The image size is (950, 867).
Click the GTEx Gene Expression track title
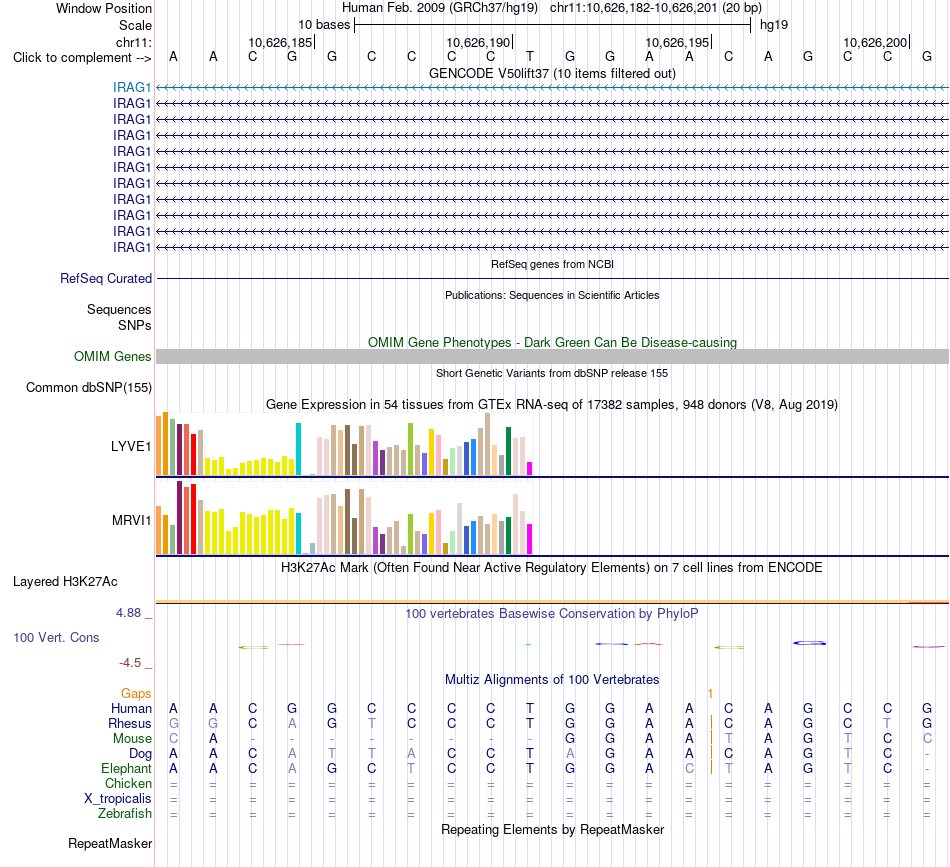pos(552,404)
